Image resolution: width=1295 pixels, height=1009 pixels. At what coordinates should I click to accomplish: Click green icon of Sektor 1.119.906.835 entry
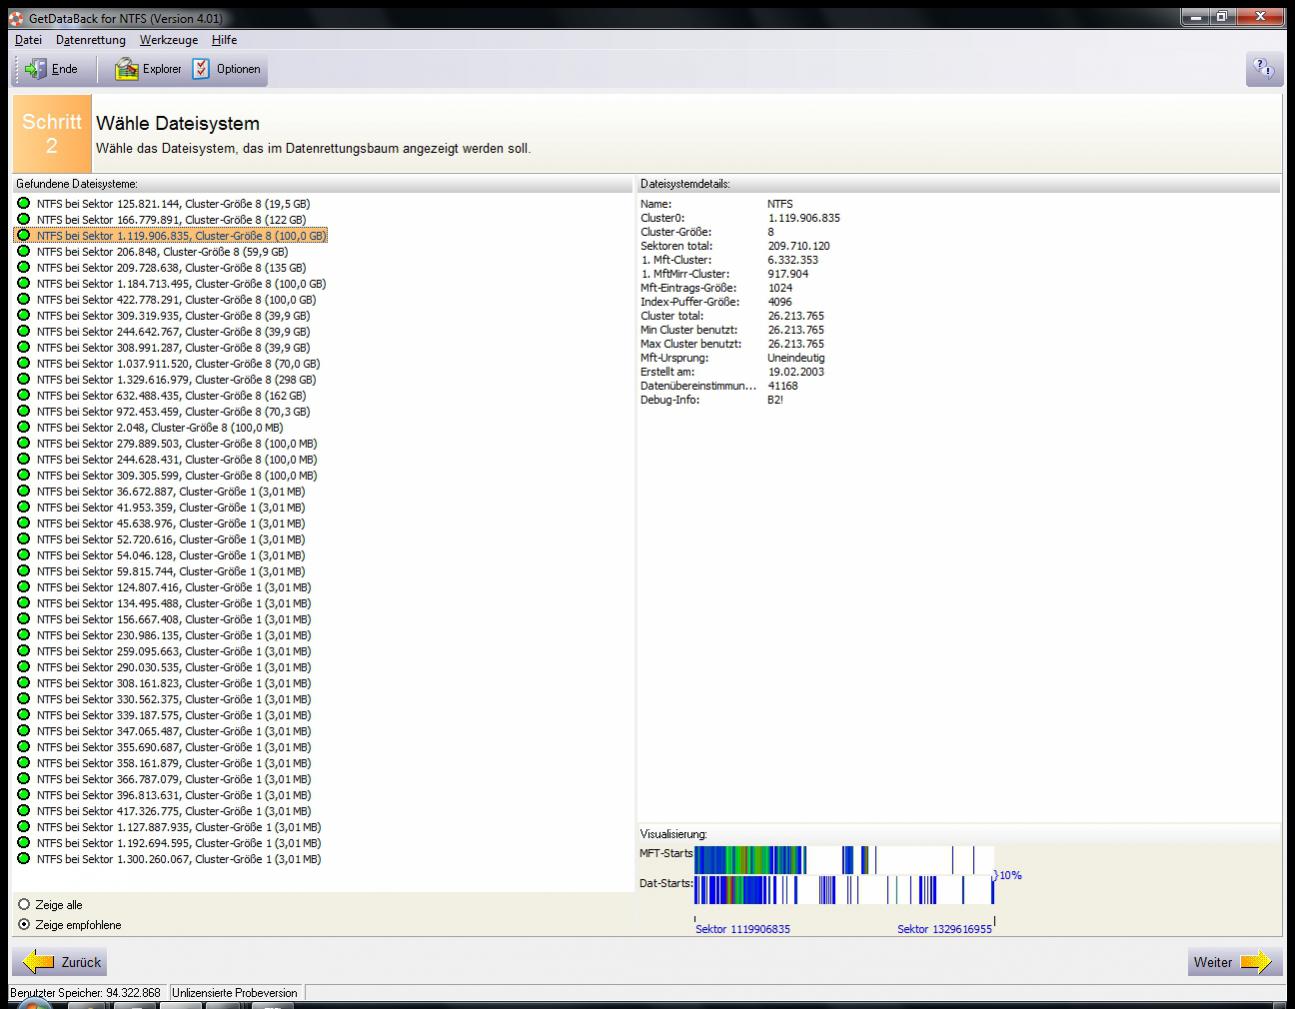tap(24, 236)
